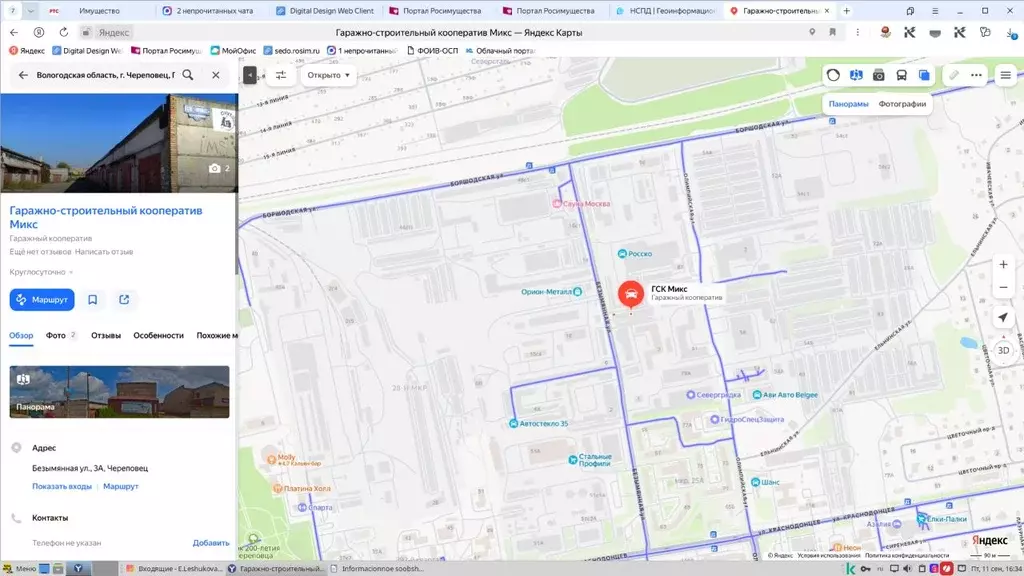The image size is (1024, 576).
Task: Switch to the Обзор tab
Action: tap(21, 335)
